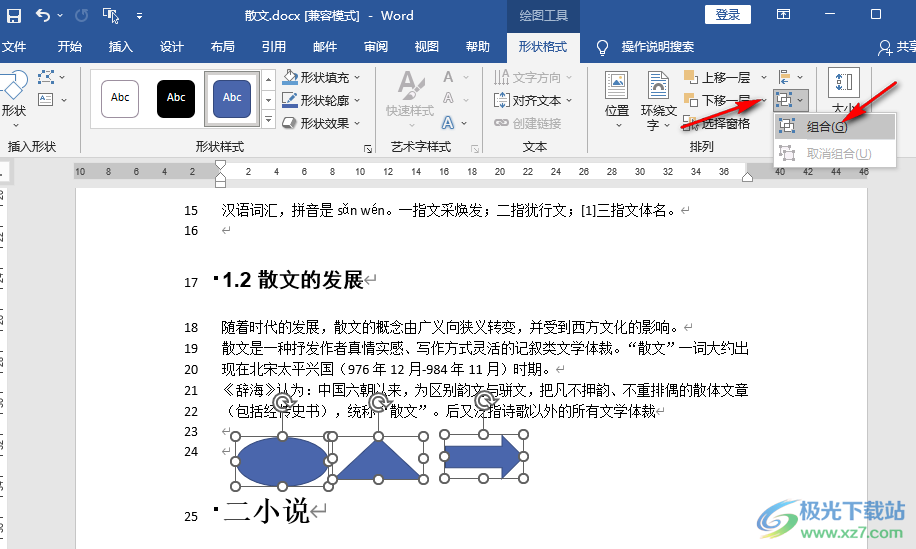Viewport: 916px width, 549px height.
Task: Expand the 上移一层 dropdown arrow
Action: pyautogui.click(x=764, y=77)
